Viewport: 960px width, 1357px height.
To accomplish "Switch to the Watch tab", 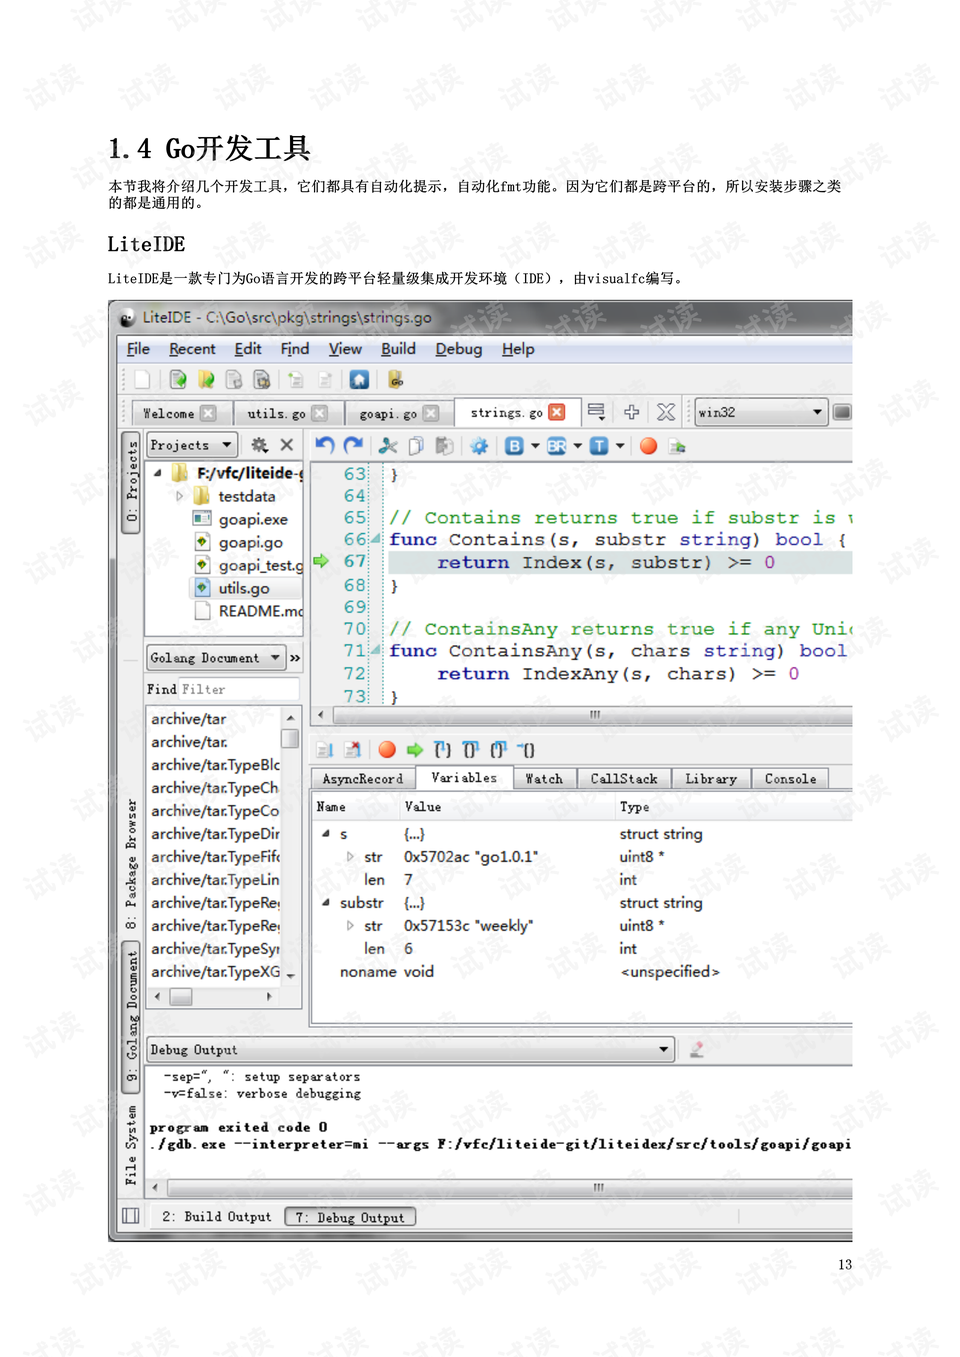I will [x=545, y=778].
